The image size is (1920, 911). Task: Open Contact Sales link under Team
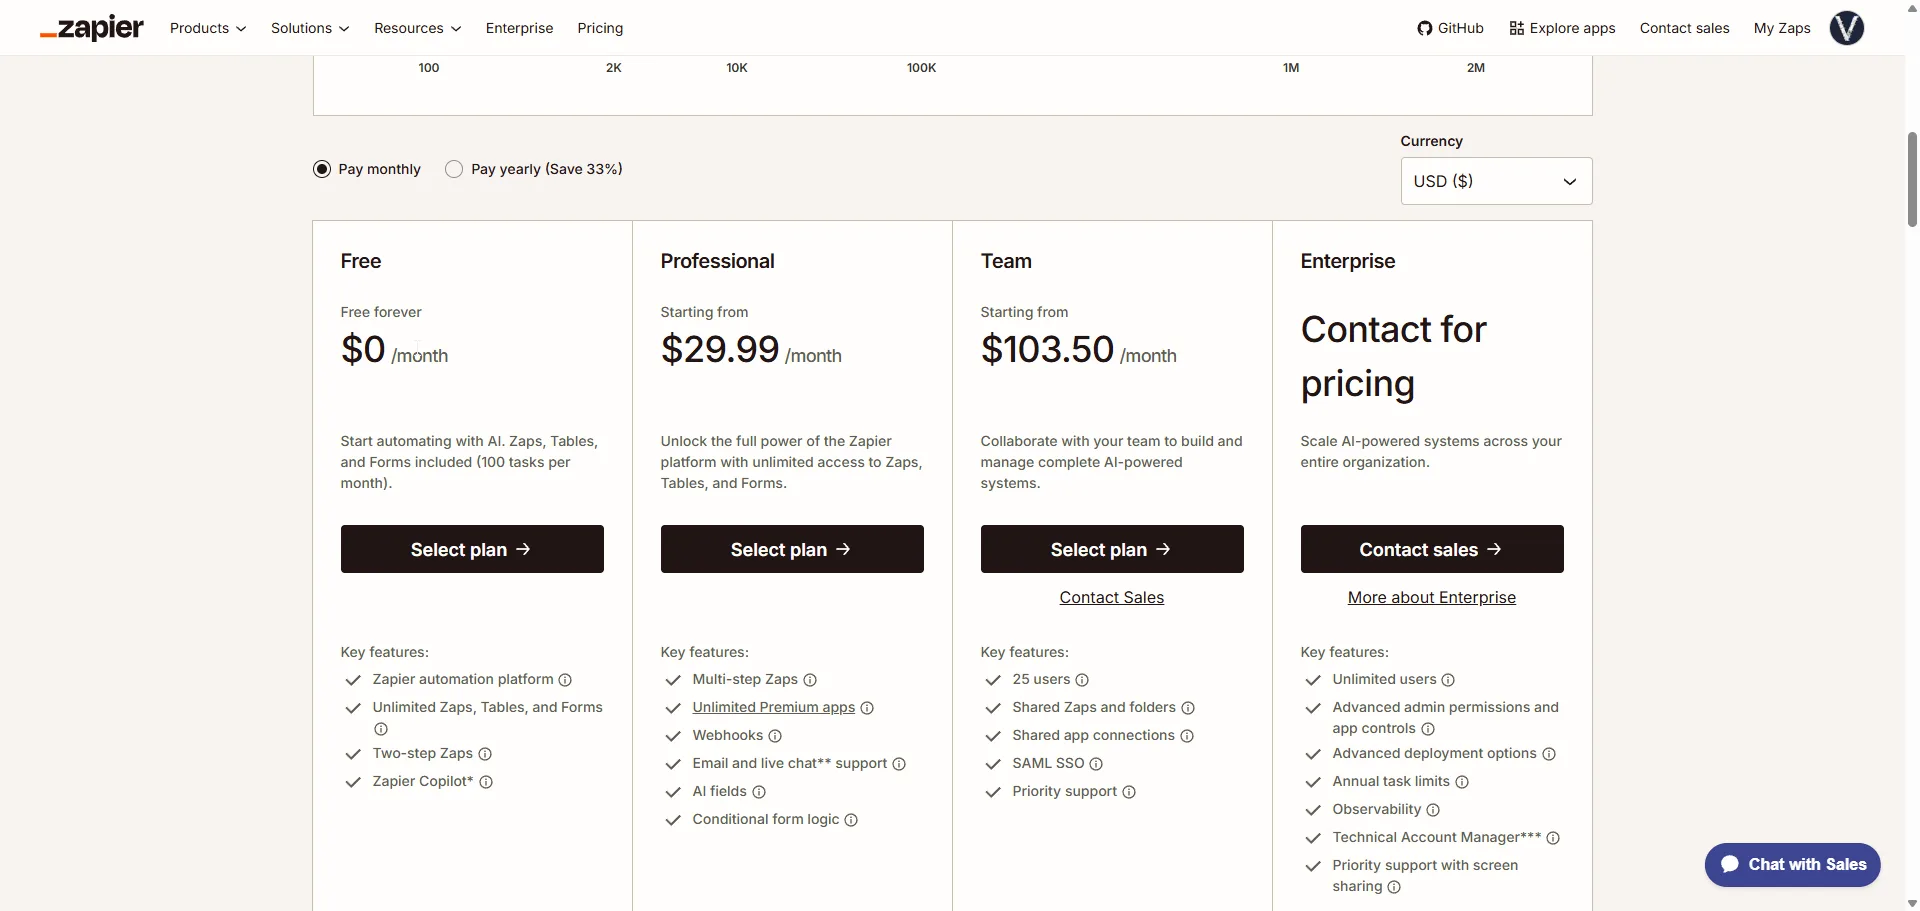point(1112,598)
